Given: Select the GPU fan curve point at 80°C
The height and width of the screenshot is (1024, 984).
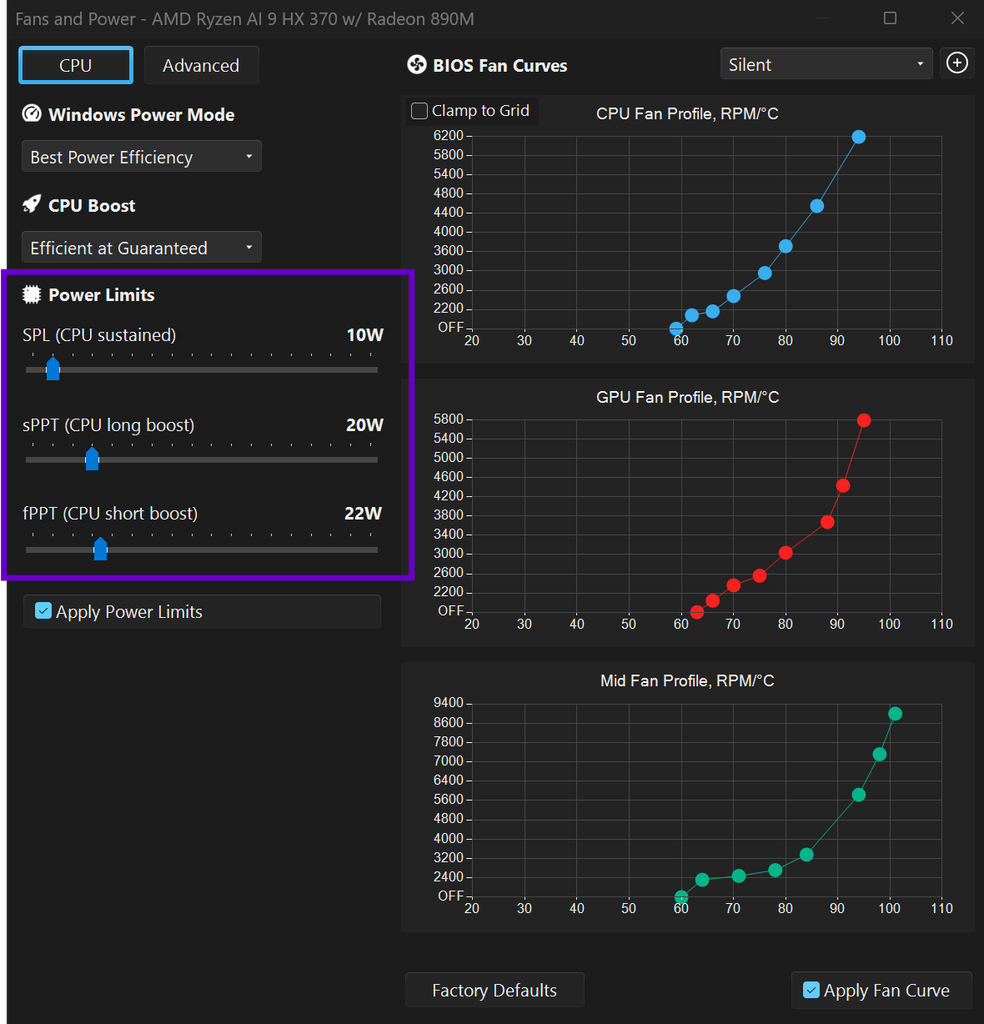Looking at the screenshot, I should pos(786,553).
